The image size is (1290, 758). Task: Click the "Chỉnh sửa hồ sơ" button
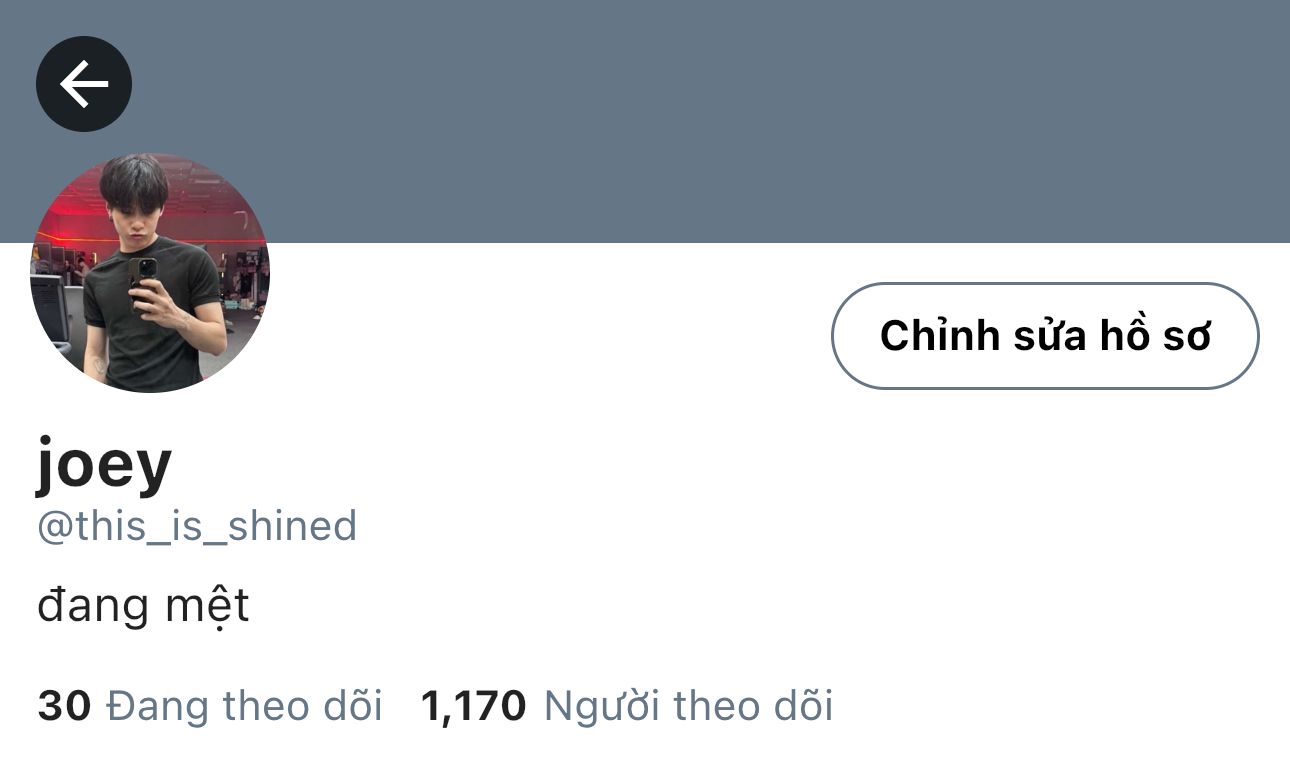[1045, 336]
